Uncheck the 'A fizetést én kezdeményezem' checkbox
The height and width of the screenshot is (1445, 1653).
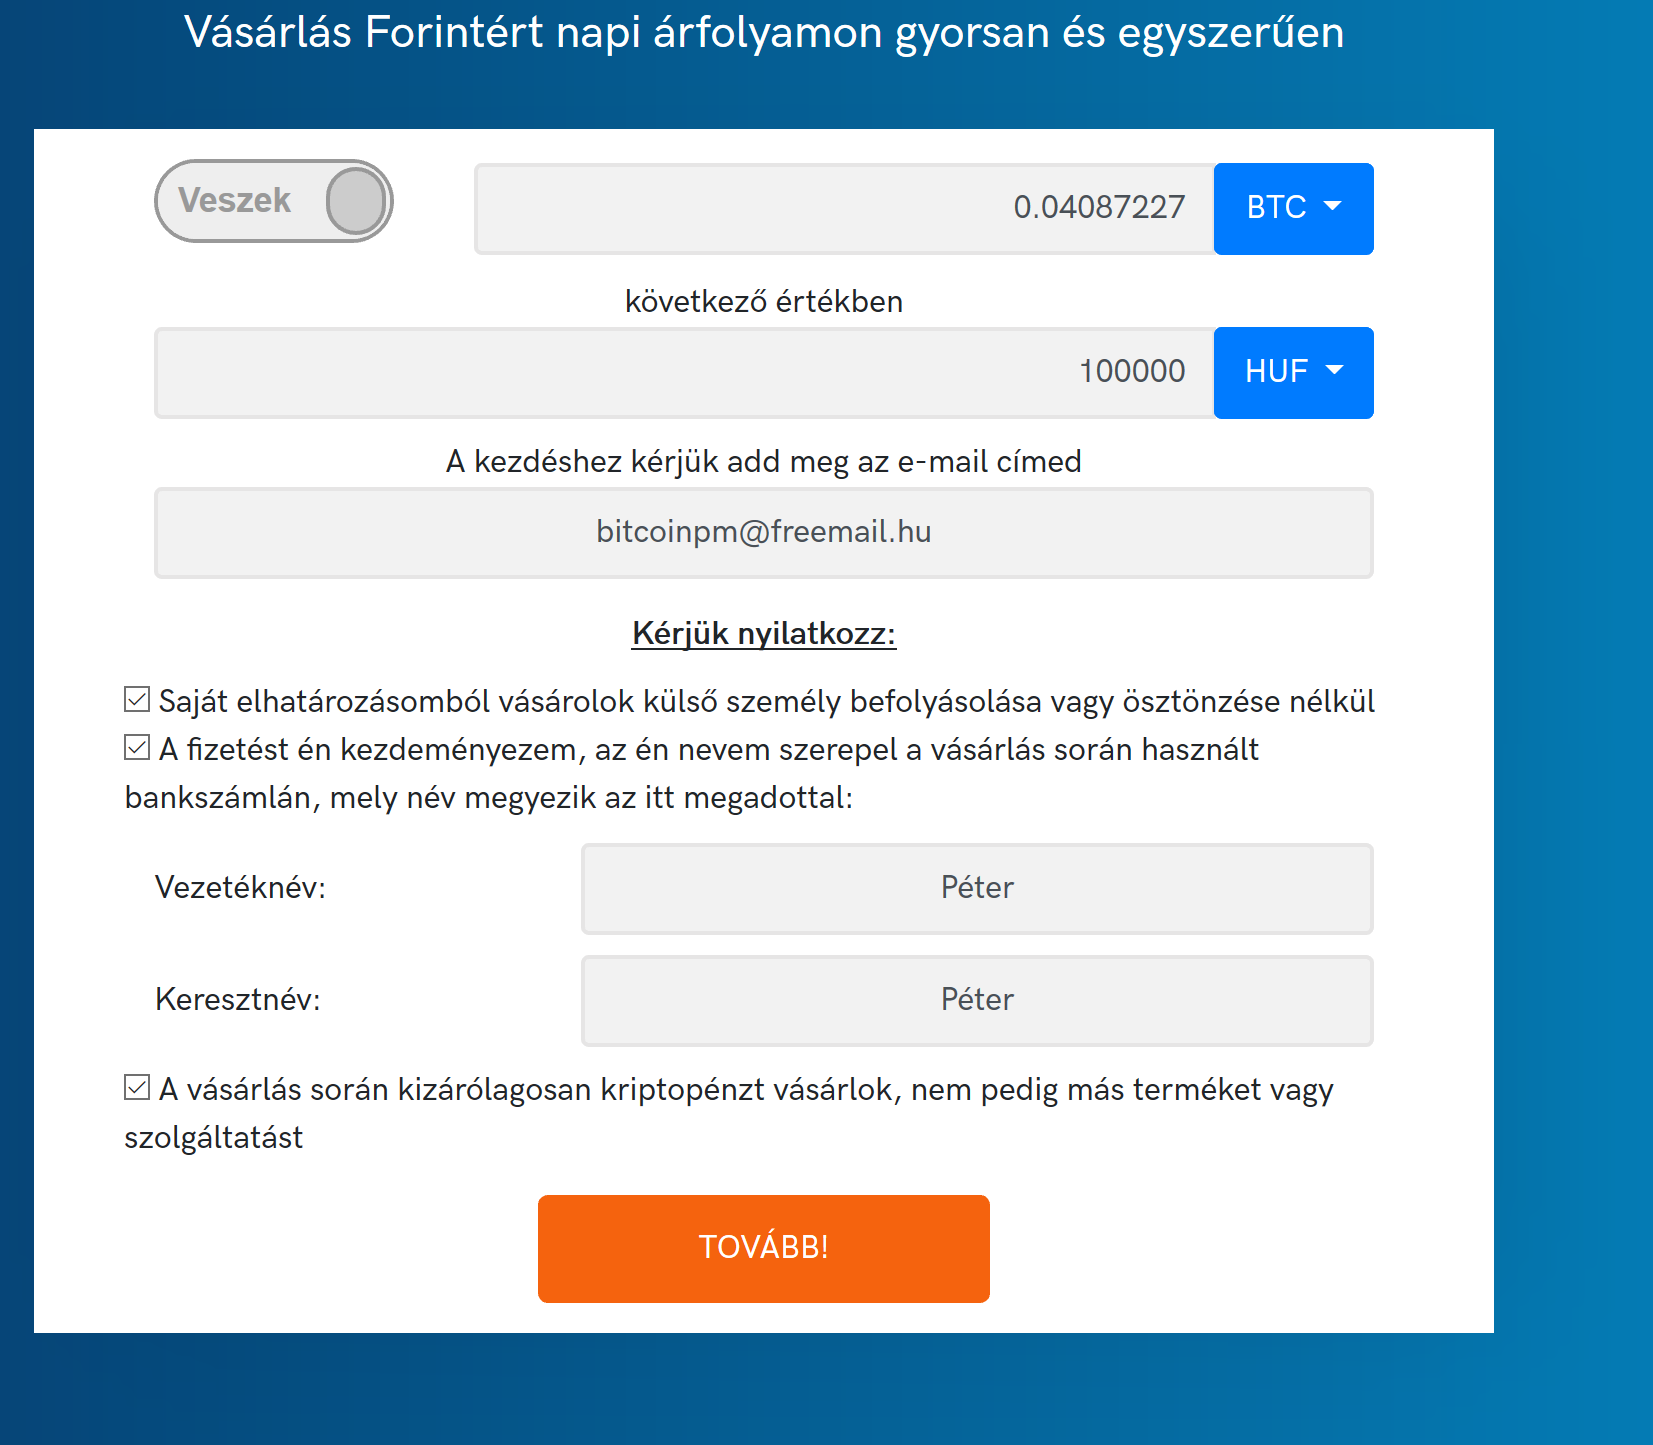point(137,747)
